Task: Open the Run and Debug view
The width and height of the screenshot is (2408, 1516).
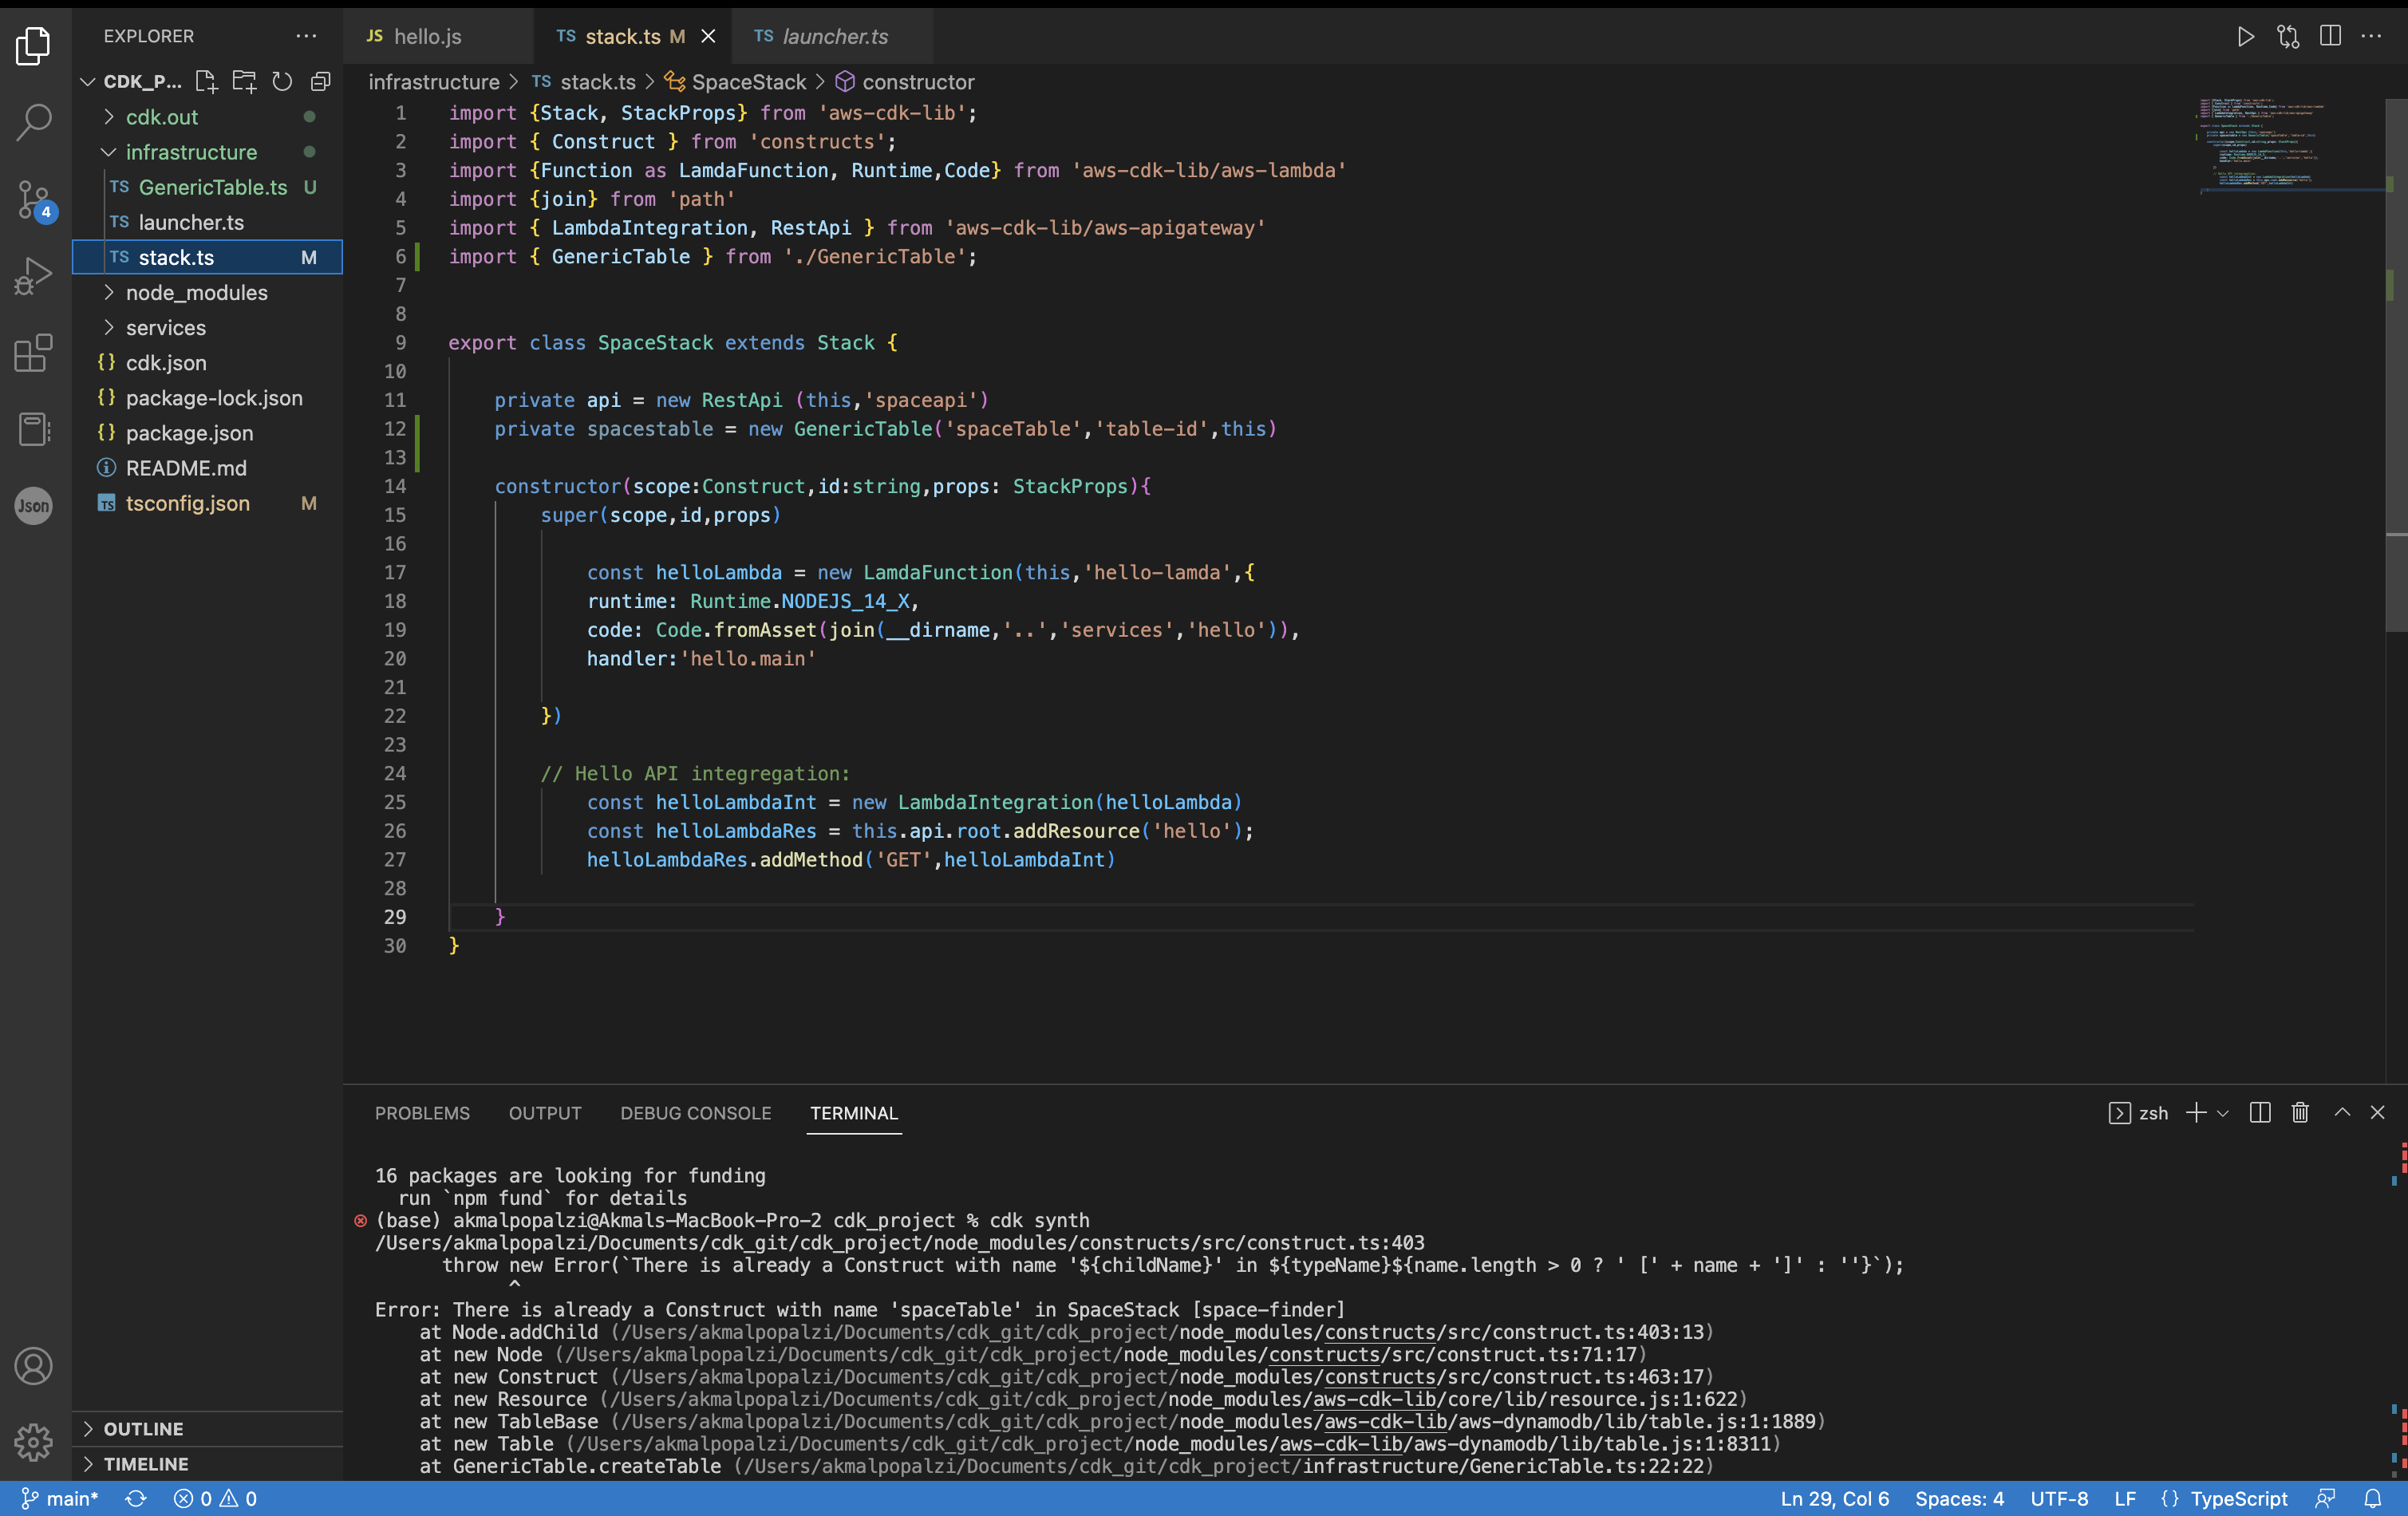Action: tap(34, 276)
